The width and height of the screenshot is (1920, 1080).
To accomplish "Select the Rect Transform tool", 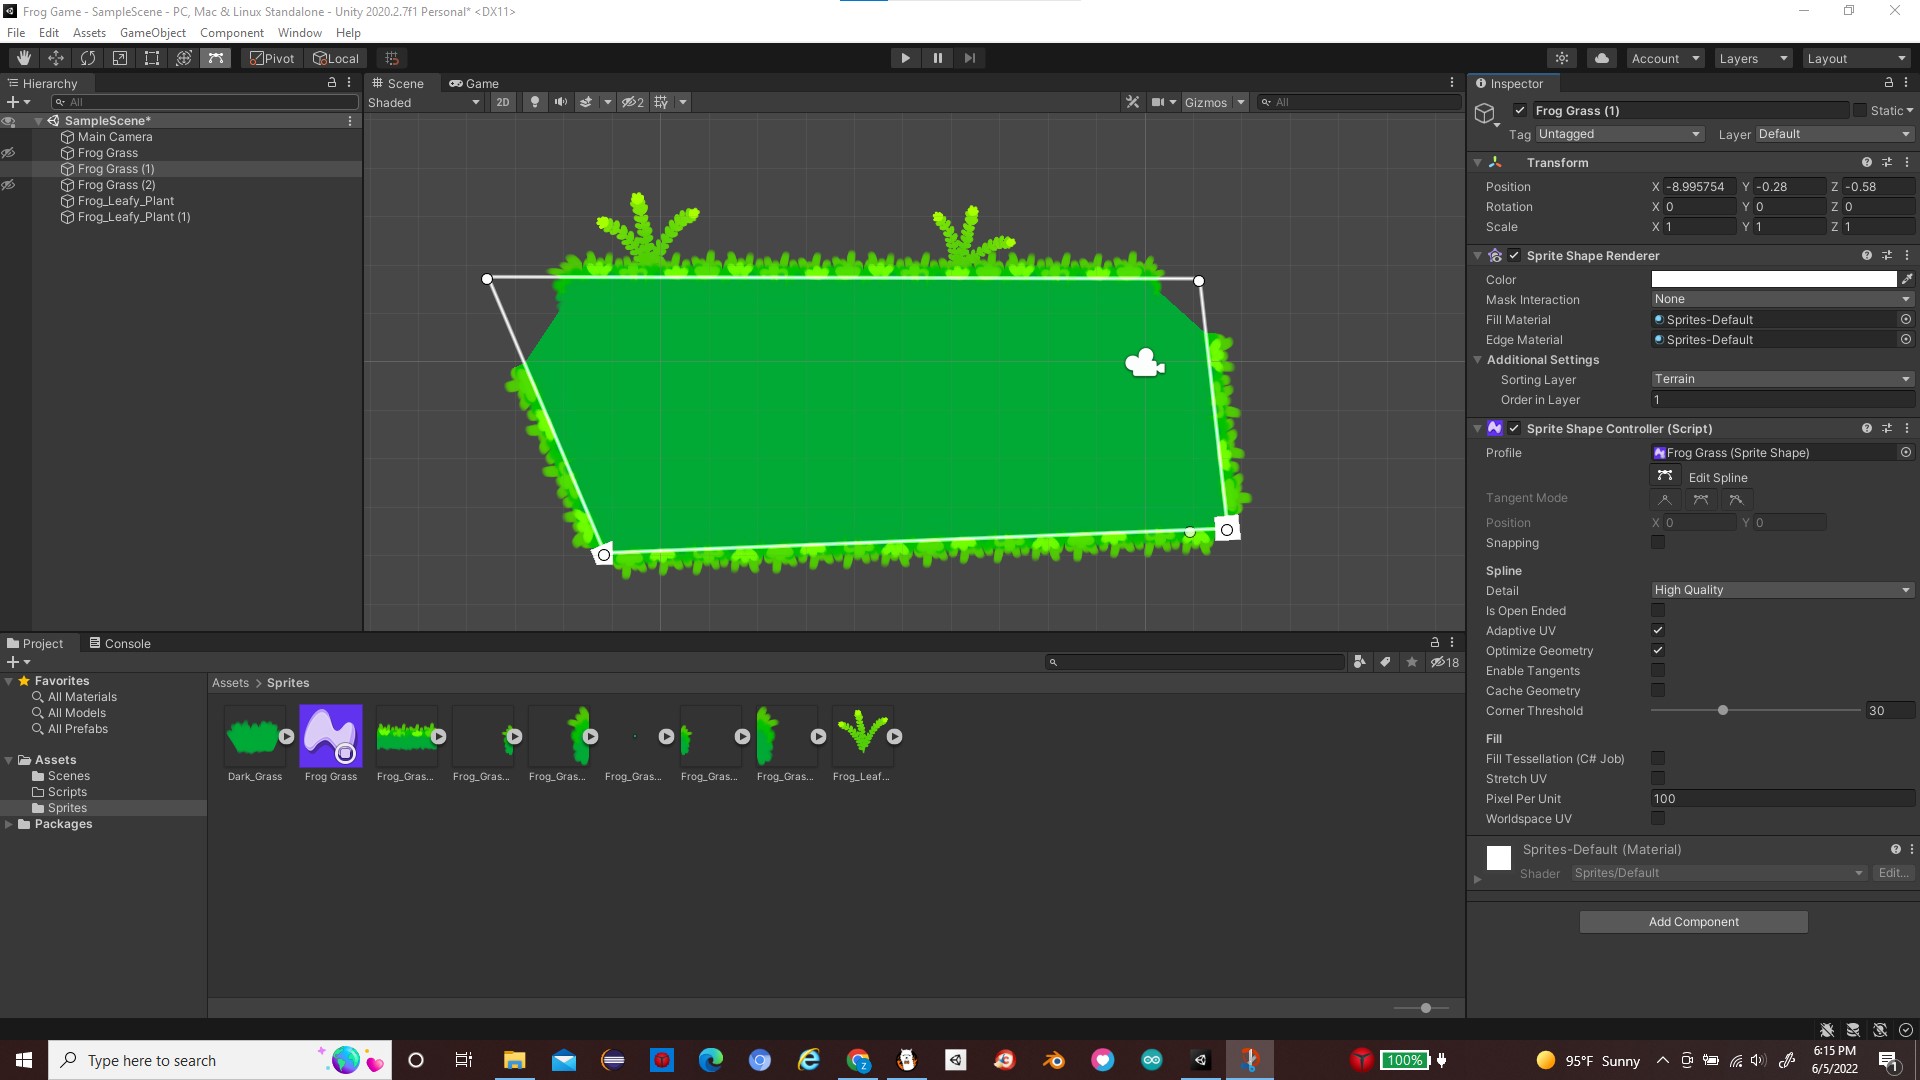I will click(151, 57).
